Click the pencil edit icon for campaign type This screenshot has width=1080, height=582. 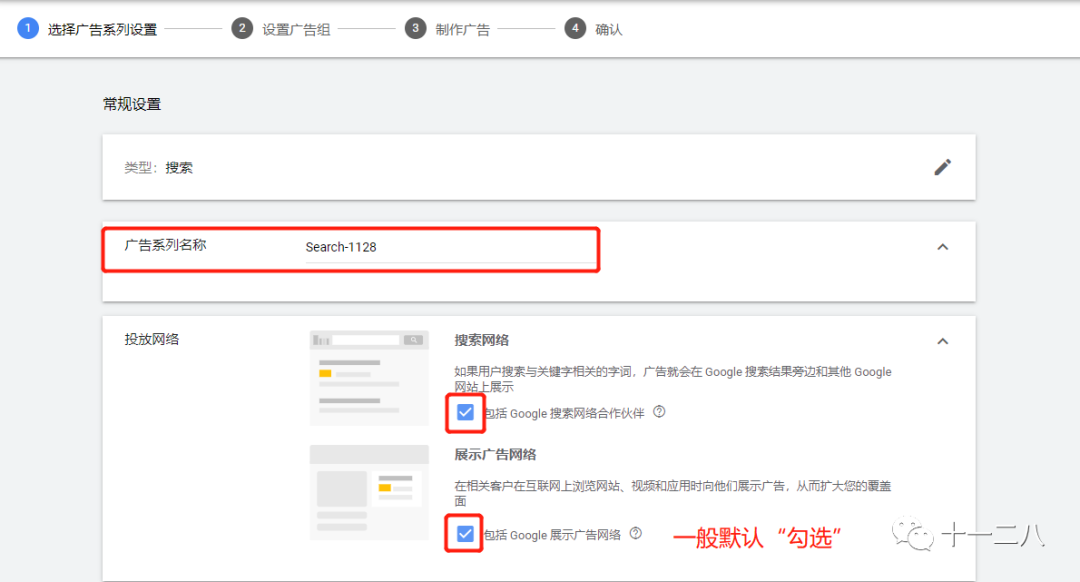click(942, 167)
